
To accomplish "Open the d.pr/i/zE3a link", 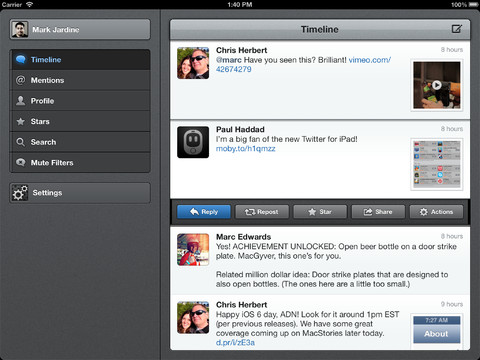I will click(235, 342).
